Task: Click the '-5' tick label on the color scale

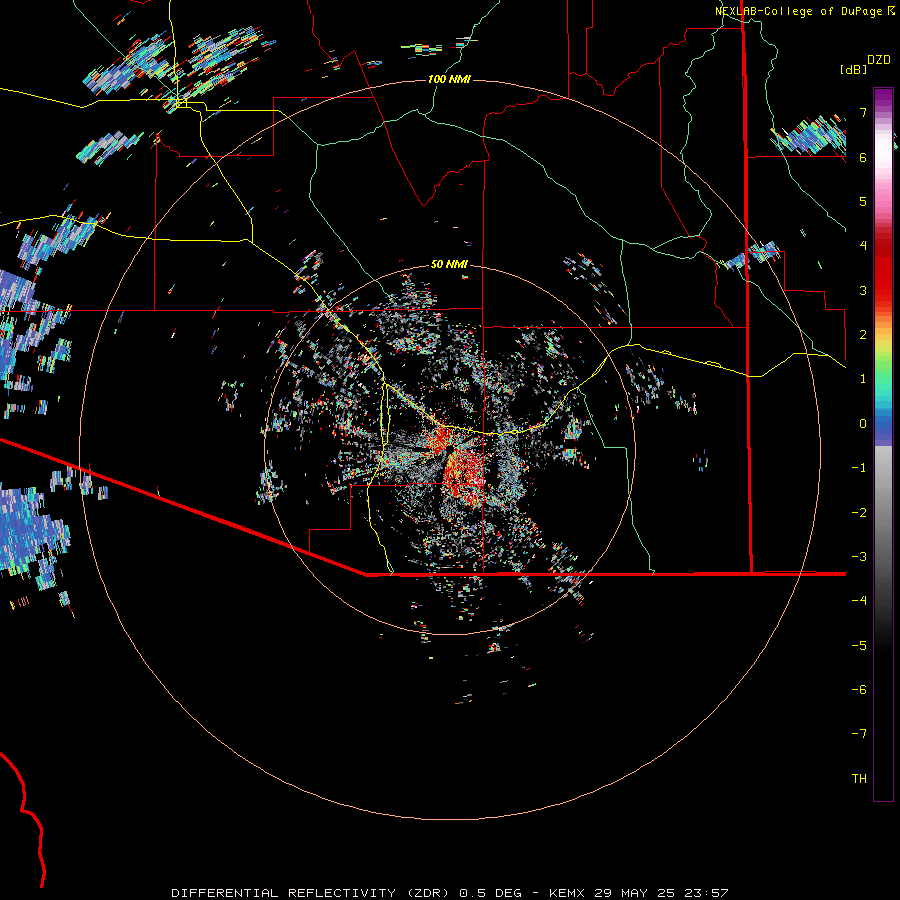Action: pyautogui.click(x=859, y=646)
